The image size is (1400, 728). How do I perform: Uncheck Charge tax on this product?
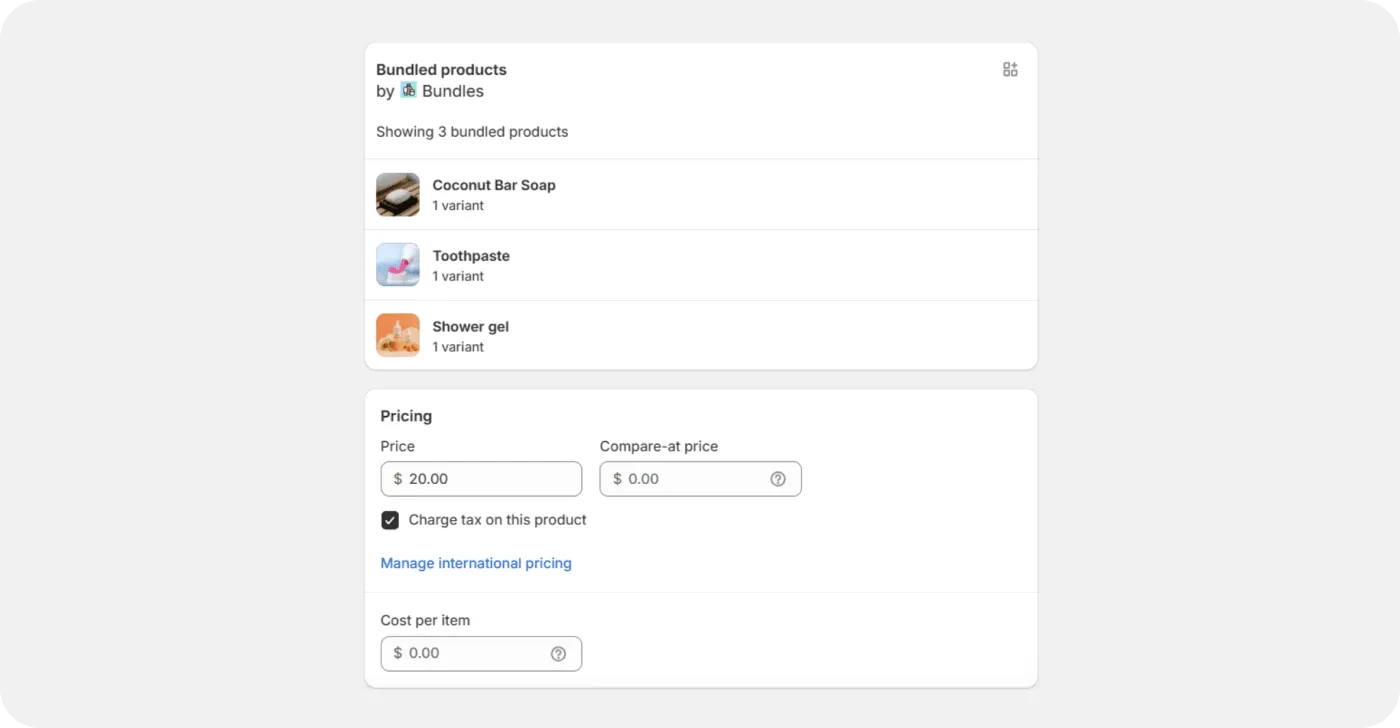(390, 520)
